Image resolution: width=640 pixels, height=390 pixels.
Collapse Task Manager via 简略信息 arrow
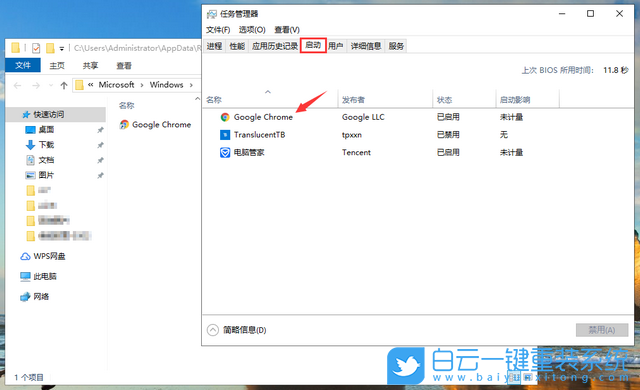click(x=213, y=330)
